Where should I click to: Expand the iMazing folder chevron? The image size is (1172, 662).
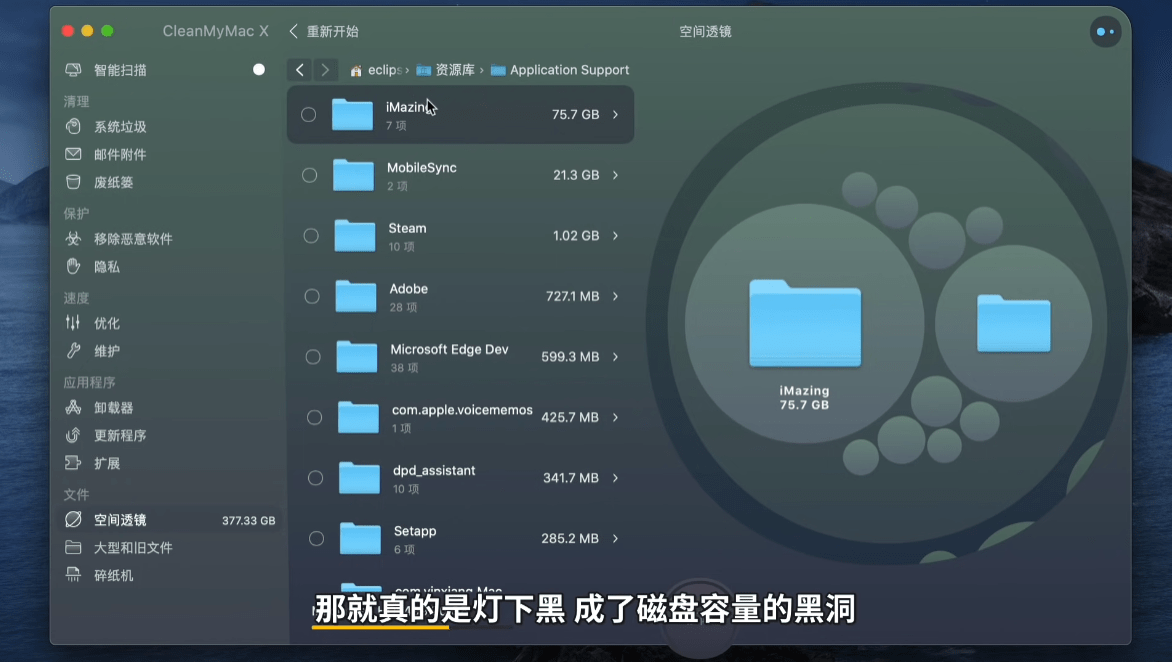pos(616,114)
